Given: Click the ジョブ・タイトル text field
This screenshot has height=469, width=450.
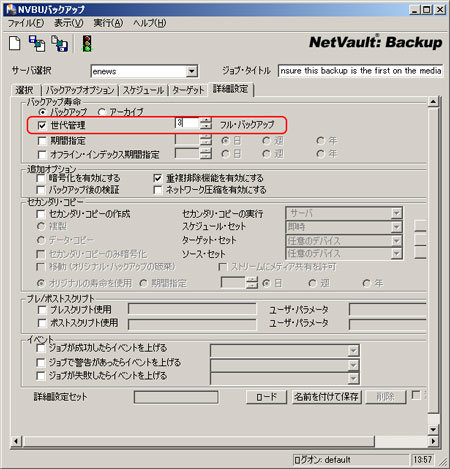Looking at the screenshot, I should 360,71.
